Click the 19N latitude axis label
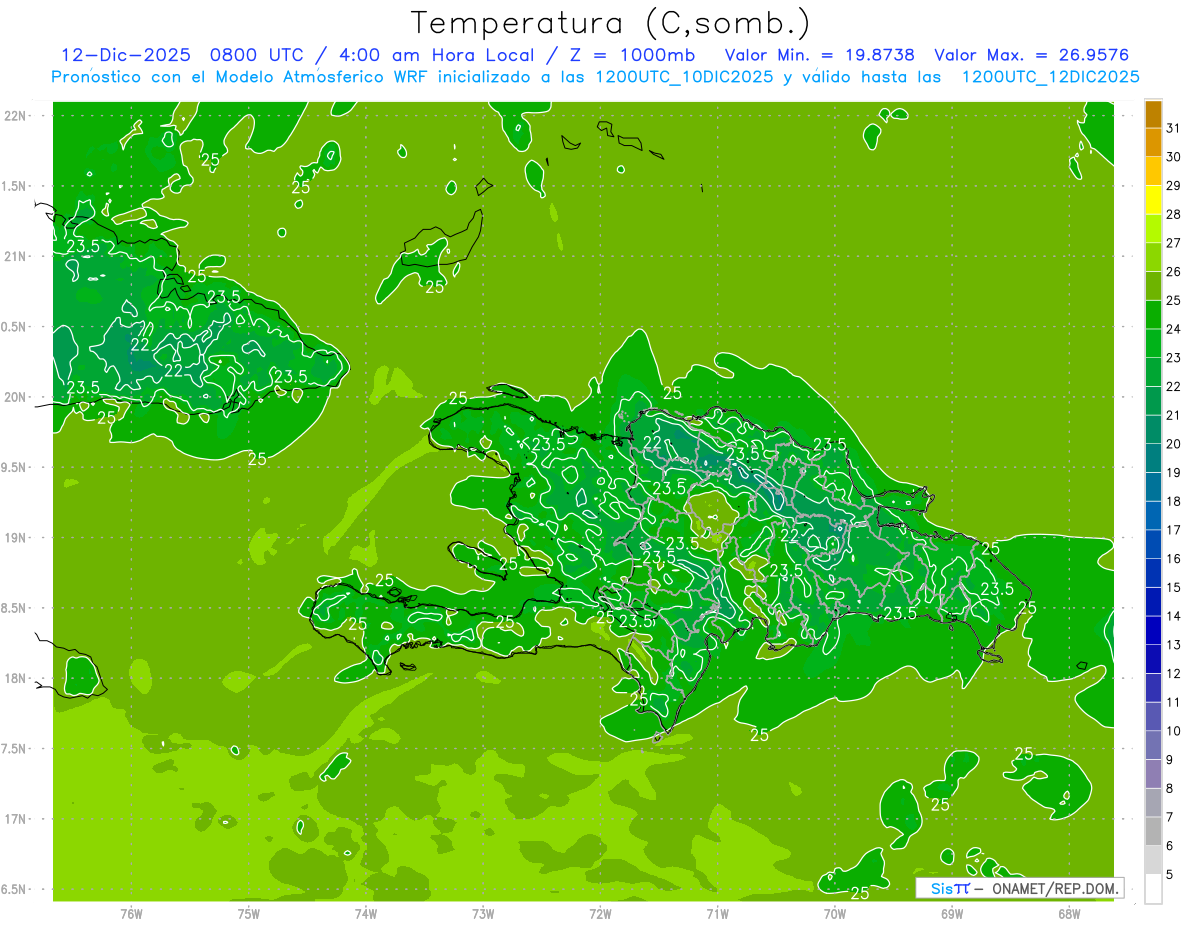 tap(16, 537)
